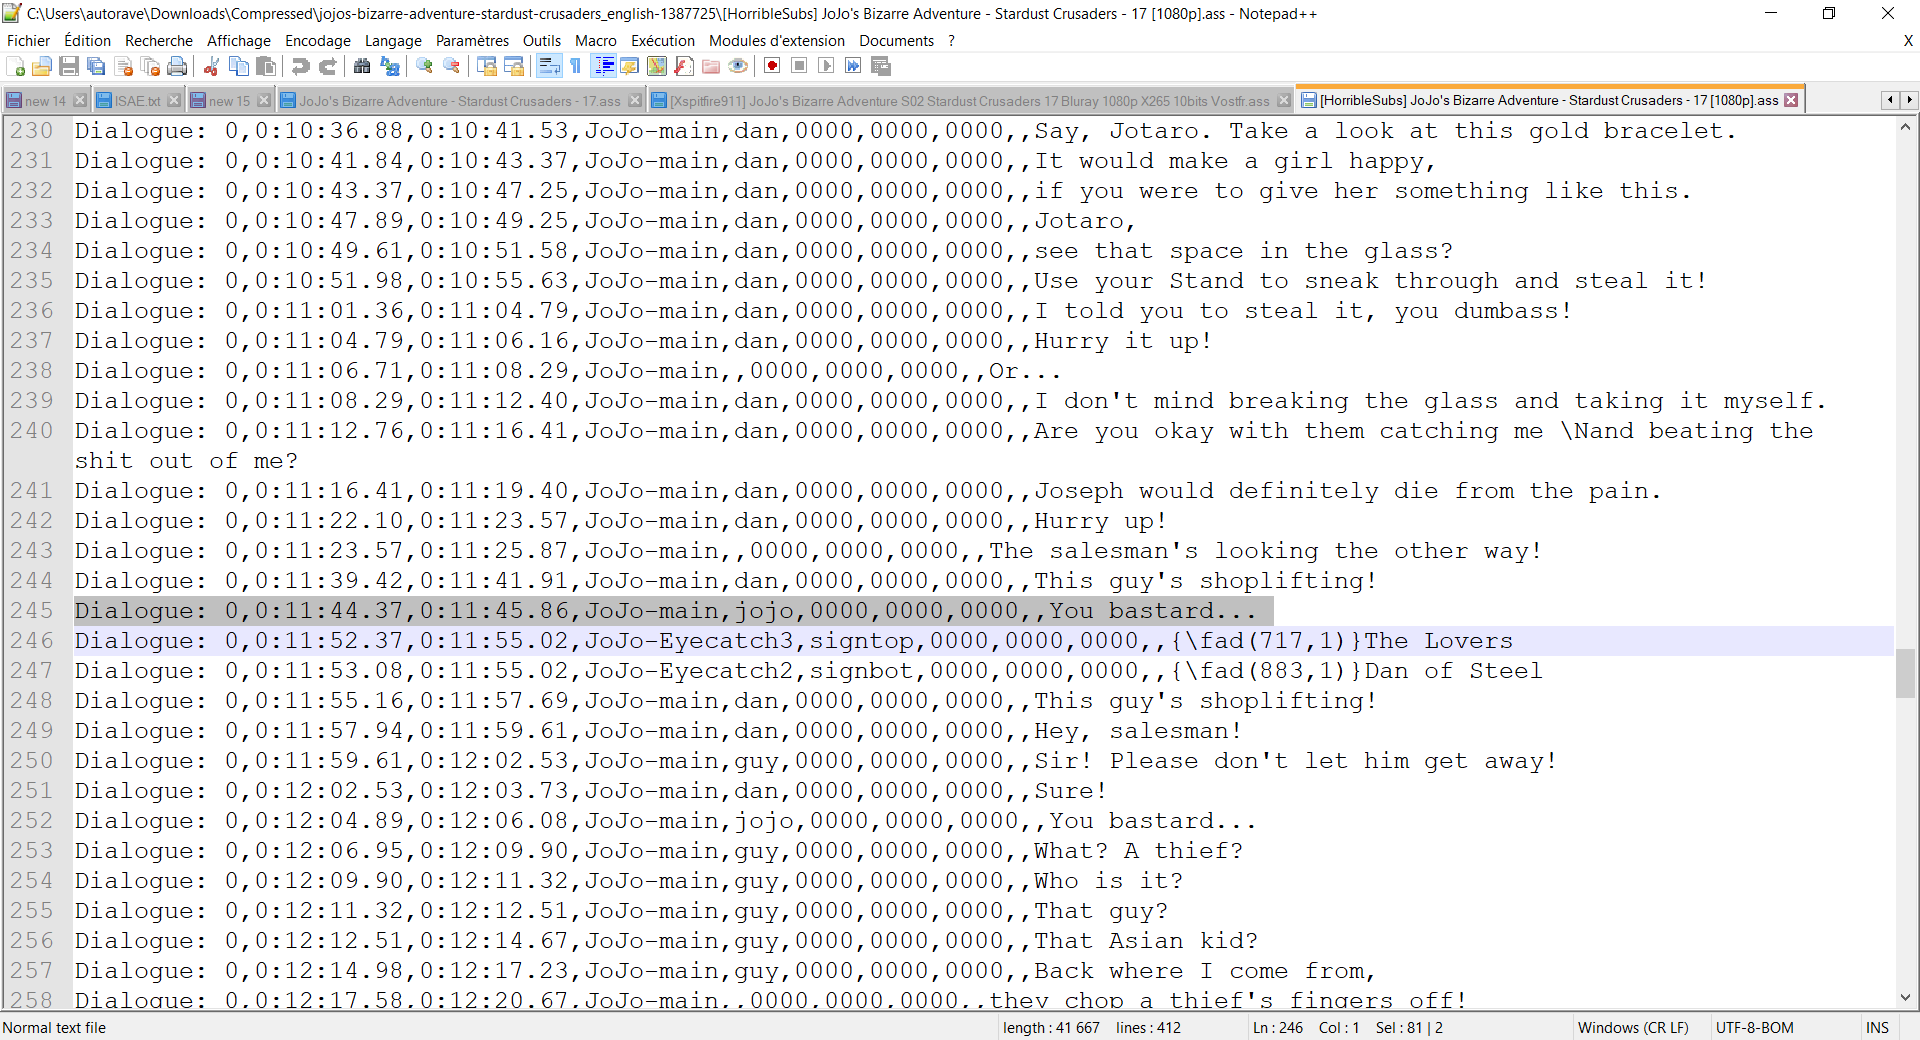Toggle word wrap in the toolbar
This screenshot has width=1920, height=1040.
pyautogui.click(x=549, y=66)
